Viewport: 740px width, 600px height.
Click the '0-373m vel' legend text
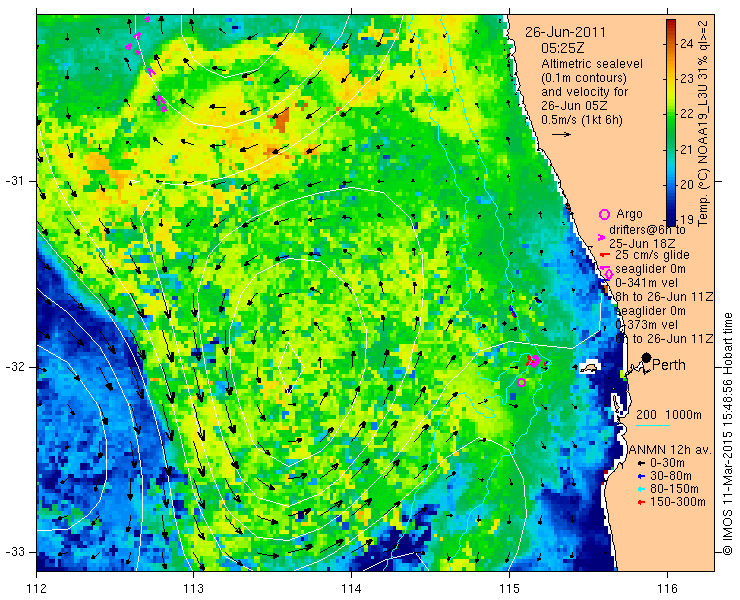[647, 325]
